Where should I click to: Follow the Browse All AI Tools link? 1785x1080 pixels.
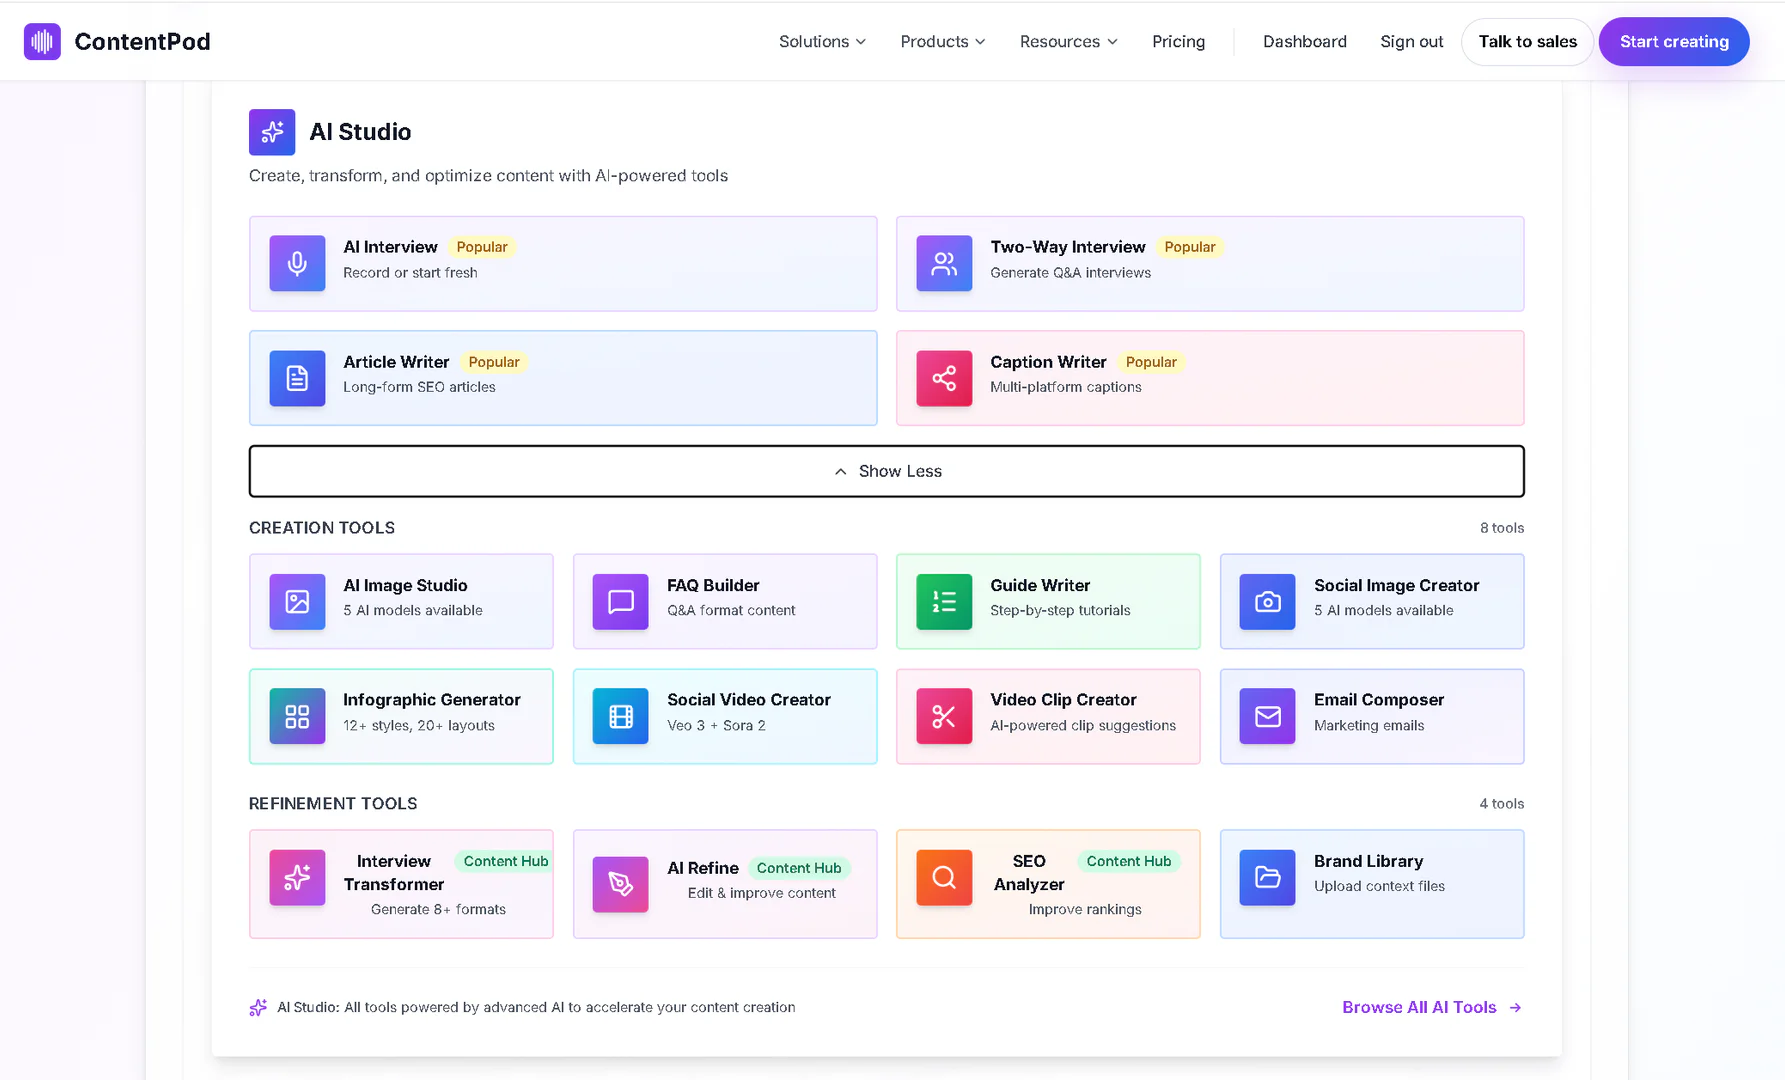click(1431, 1007)
